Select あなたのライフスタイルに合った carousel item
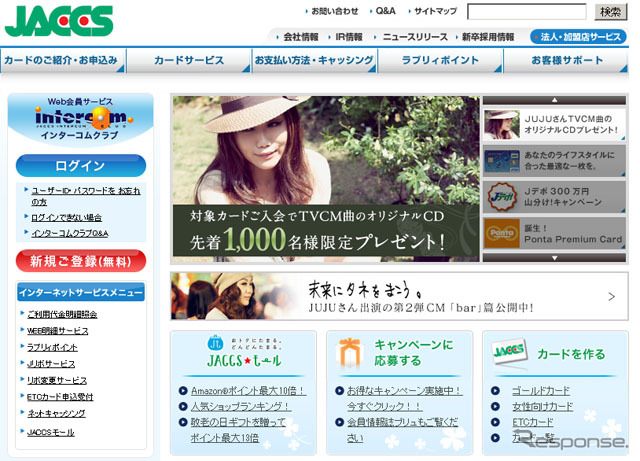640x461 pixels. 554,161
